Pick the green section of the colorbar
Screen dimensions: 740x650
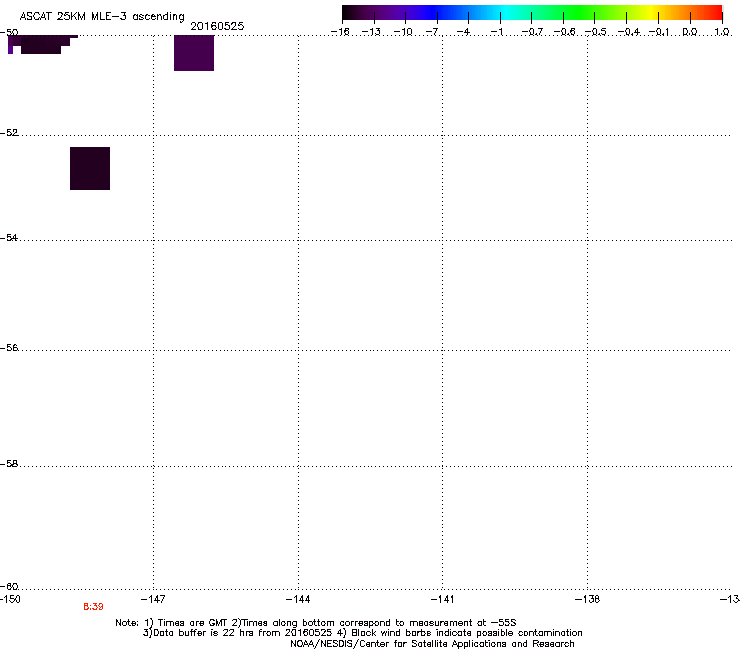coord(580,12)
